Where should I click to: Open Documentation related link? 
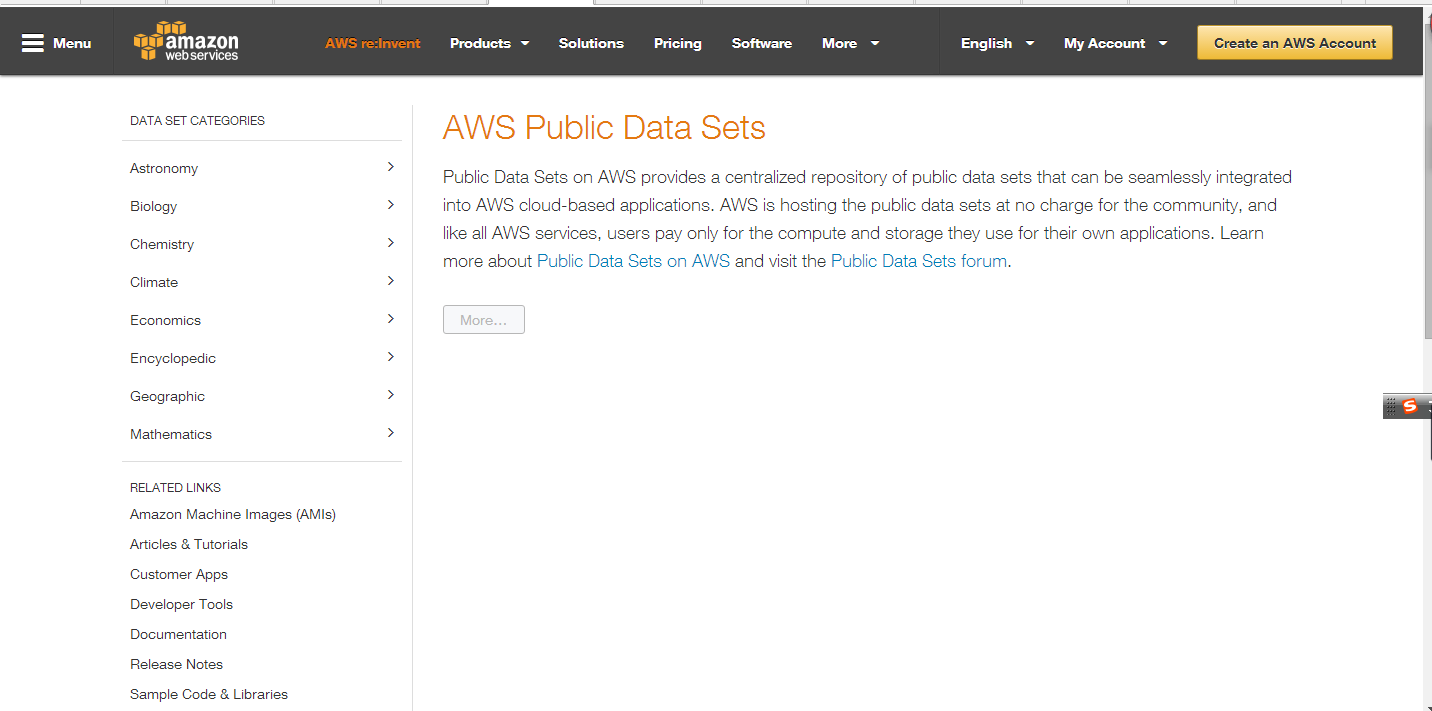point(178,634)
